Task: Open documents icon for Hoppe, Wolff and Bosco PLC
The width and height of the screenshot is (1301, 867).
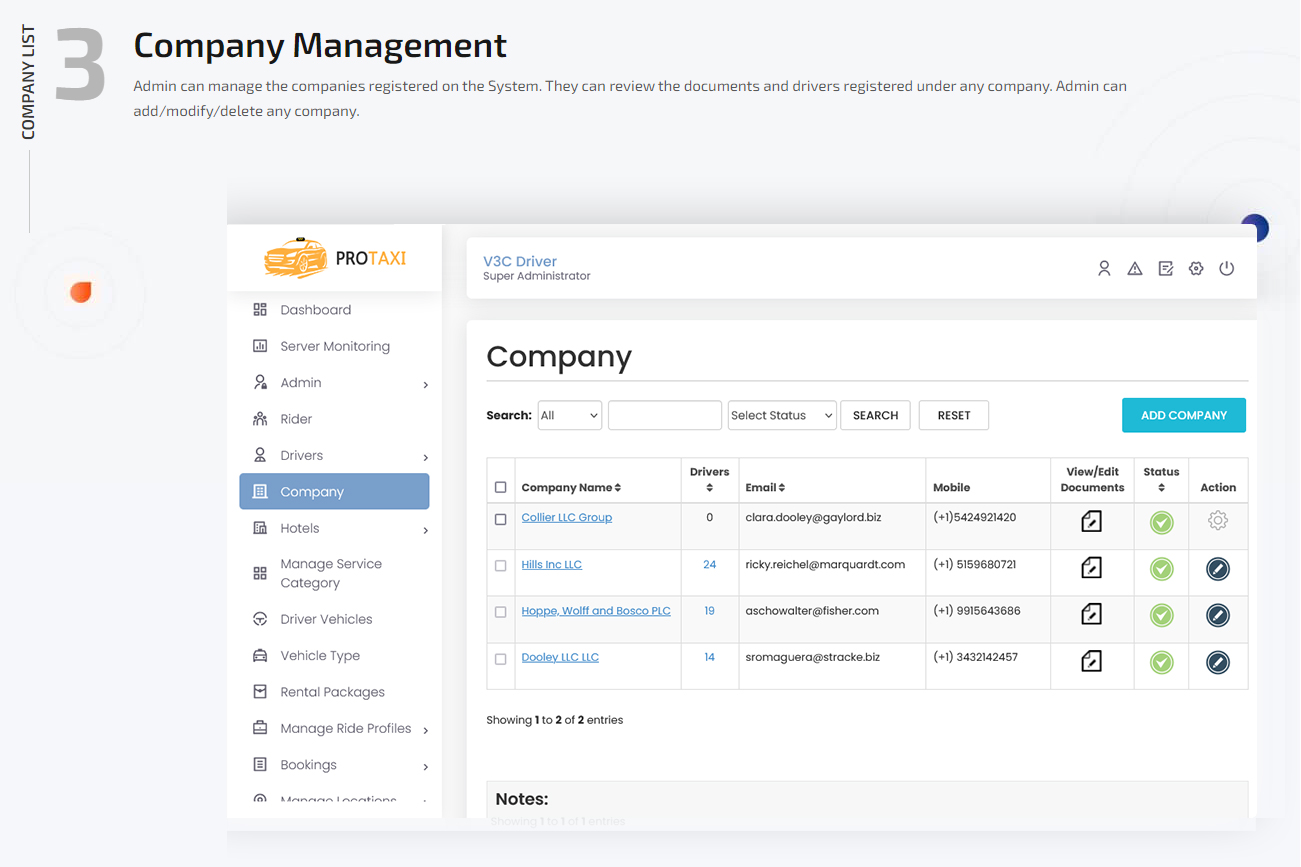Action: pyautogui.click(x=1091, y=614)
